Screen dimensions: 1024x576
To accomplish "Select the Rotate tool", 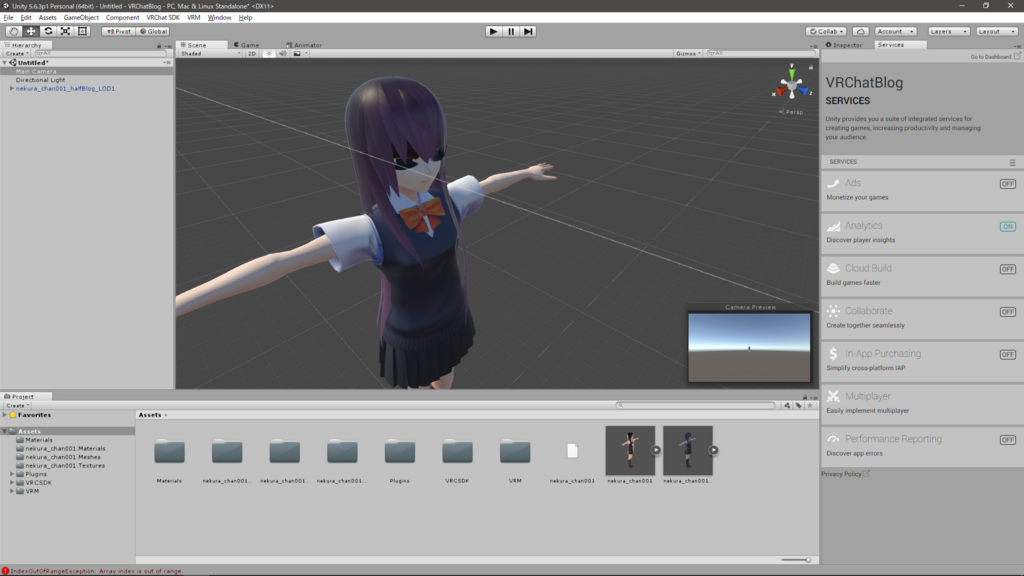I will (48, 31).
